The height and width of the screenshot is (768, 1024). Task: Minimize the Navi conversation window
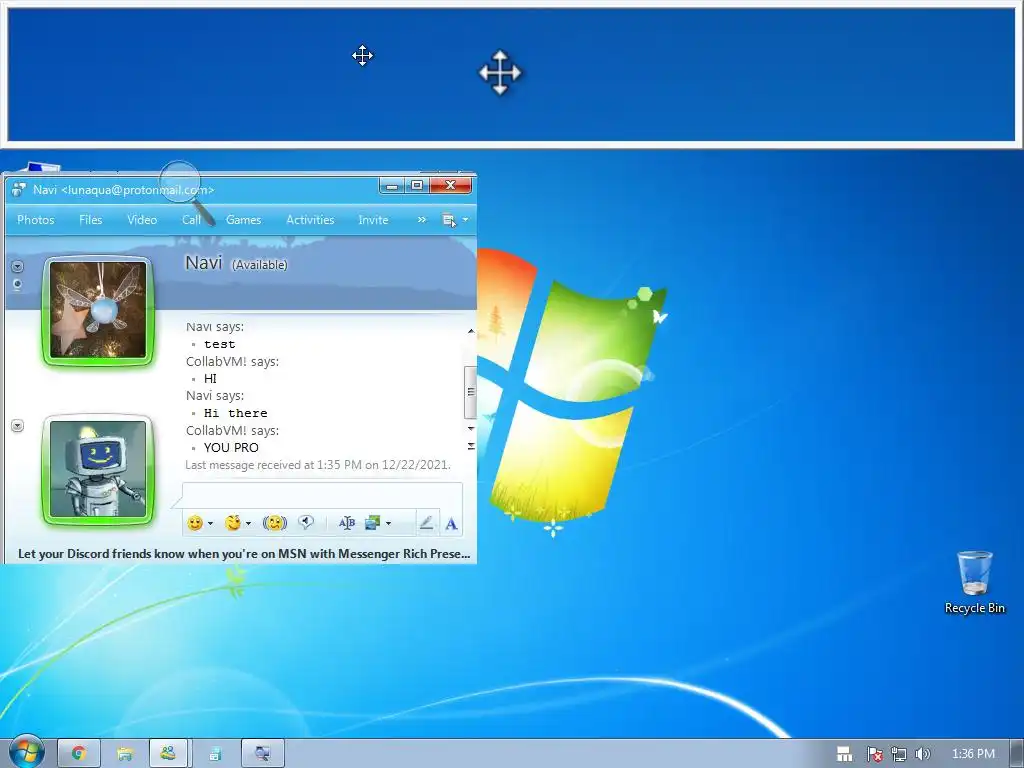point(392,186)
